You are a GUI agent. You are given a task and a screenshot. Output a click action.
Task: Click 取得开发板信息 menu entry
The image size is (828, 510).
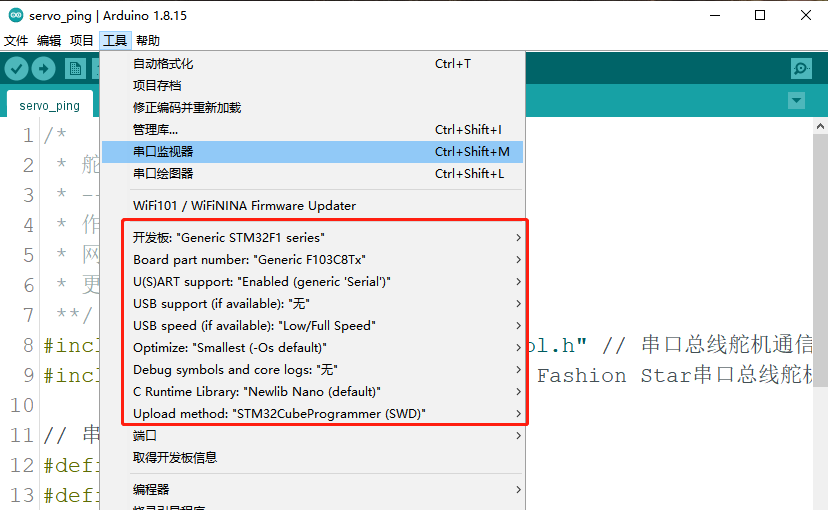click(x=175, y=458)
